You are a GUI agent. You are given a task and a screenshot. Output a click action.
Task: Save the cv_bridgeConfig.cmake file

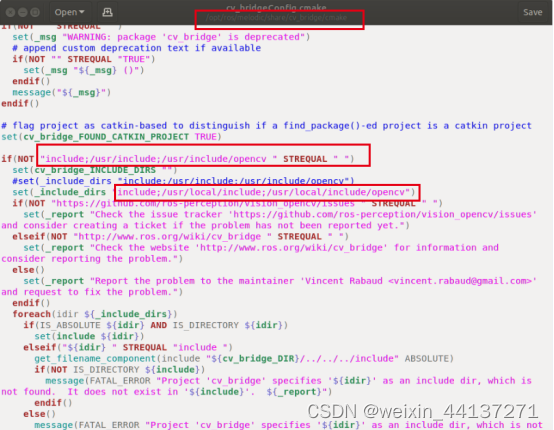pos(532,12)
